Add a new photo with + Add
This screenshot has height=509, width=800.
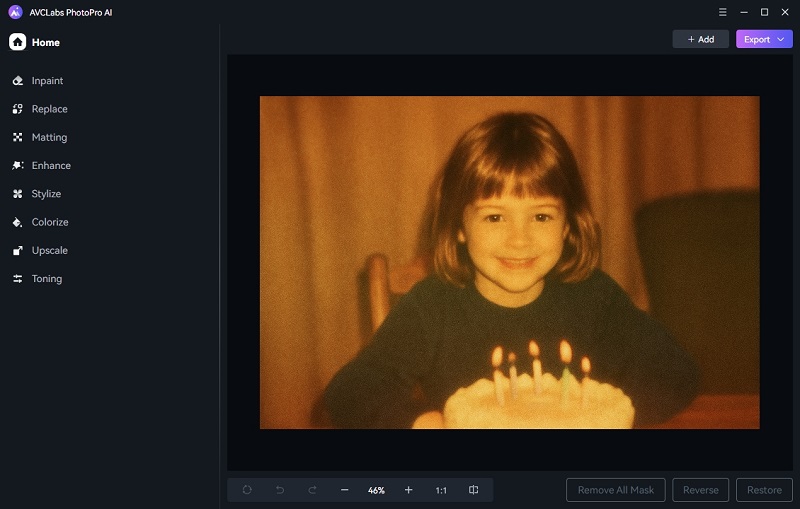pyautogui.click(x=701, y=39)
